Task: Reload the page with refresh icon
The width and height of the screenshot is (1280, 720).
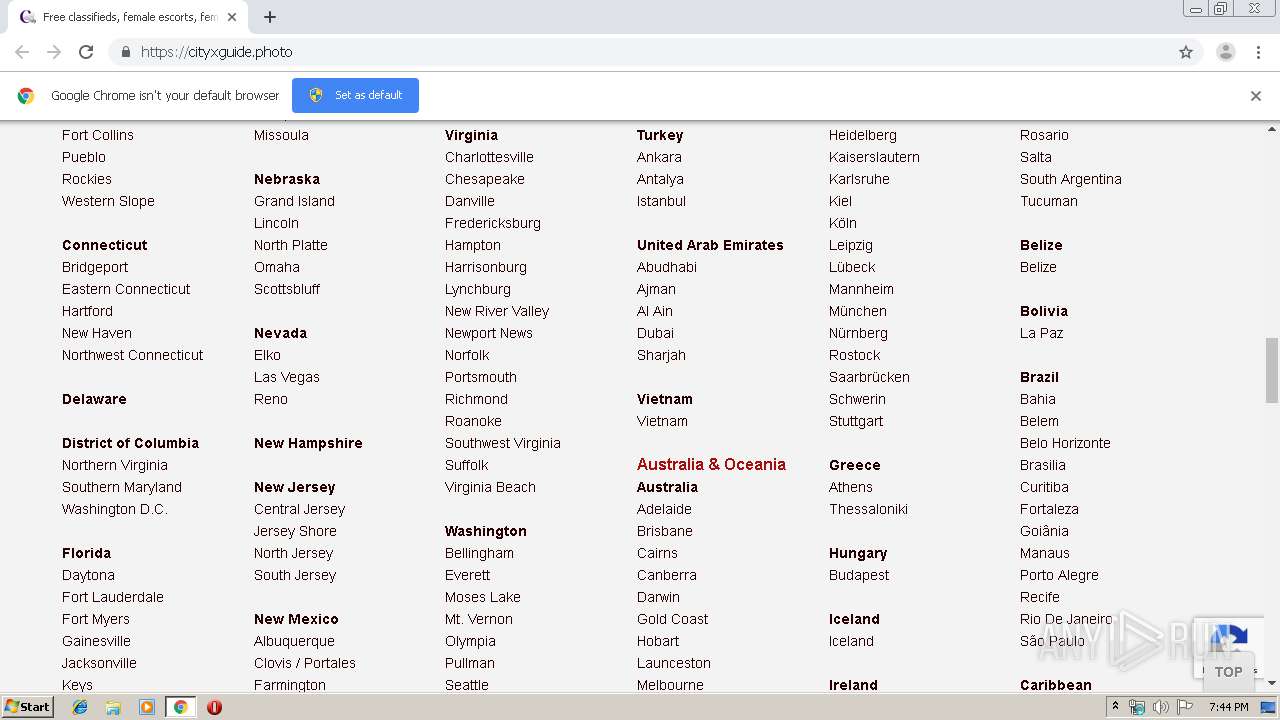Action: point(86,52)
